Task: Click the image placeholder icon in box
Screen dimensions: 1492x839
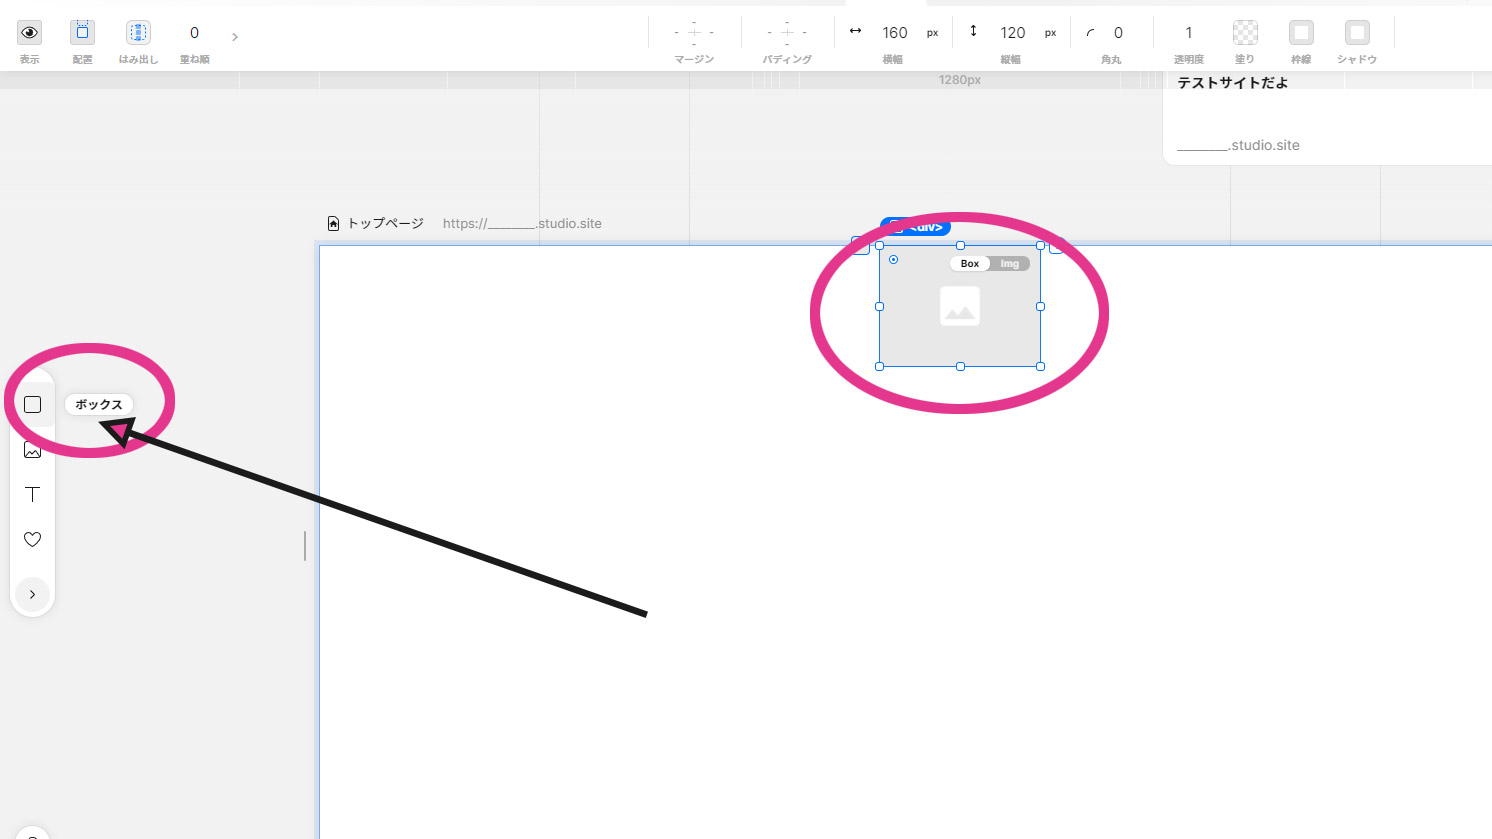Action: [x=960, y=306]
